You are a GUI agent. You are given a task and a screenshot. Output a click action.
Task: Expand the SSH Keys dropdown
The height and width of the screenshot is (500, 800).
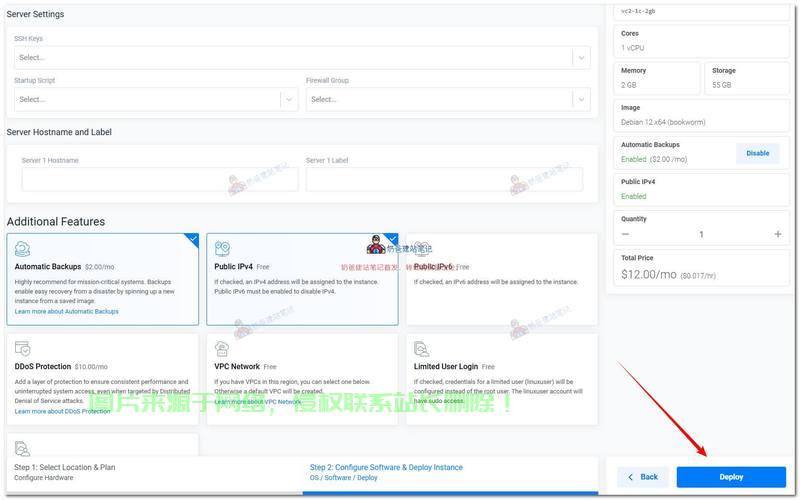tap(301, 58)
